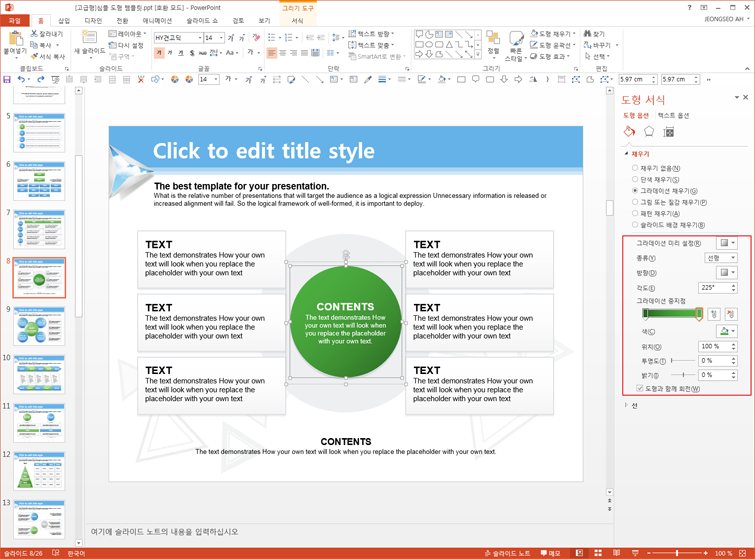Open the Design (디자인) tab

point(93,20)
